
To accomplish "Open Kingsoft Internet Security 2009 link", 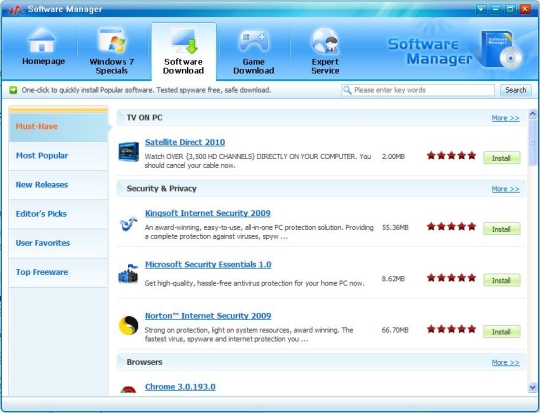I will pos(208,213).
